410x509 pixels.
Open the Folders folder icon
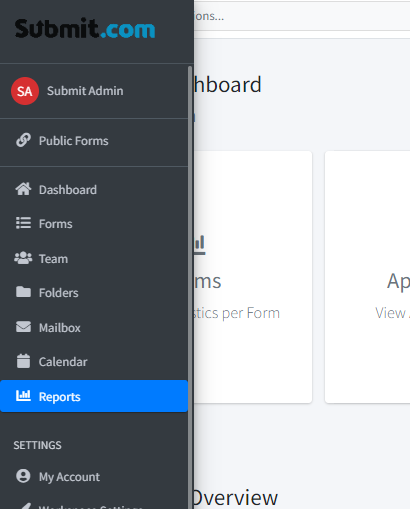(x=23, y=292)
